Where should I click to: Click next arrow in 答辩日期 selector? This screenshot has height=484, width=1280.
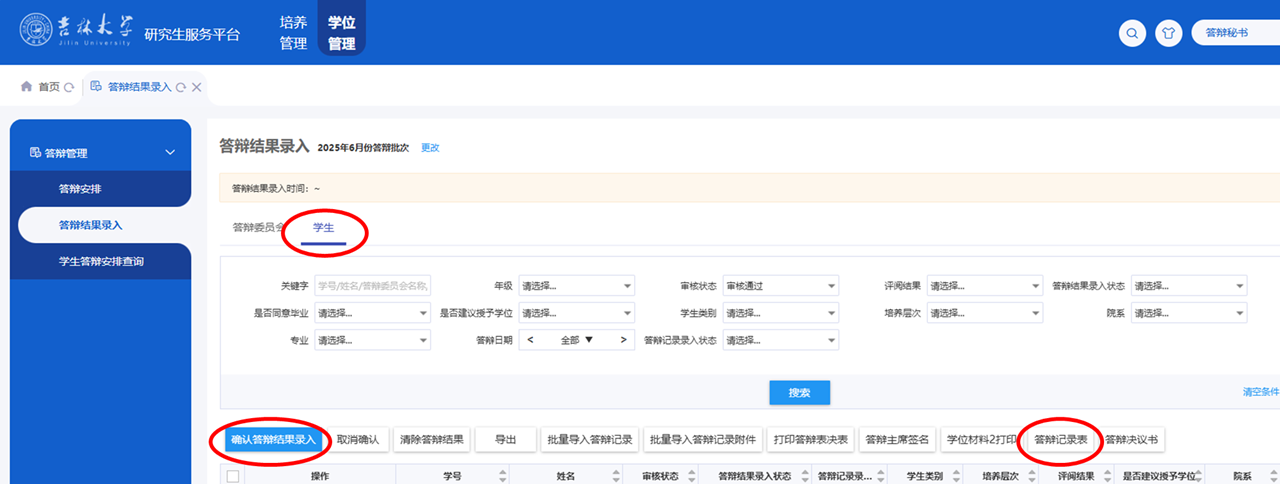(x=624, y=340)
